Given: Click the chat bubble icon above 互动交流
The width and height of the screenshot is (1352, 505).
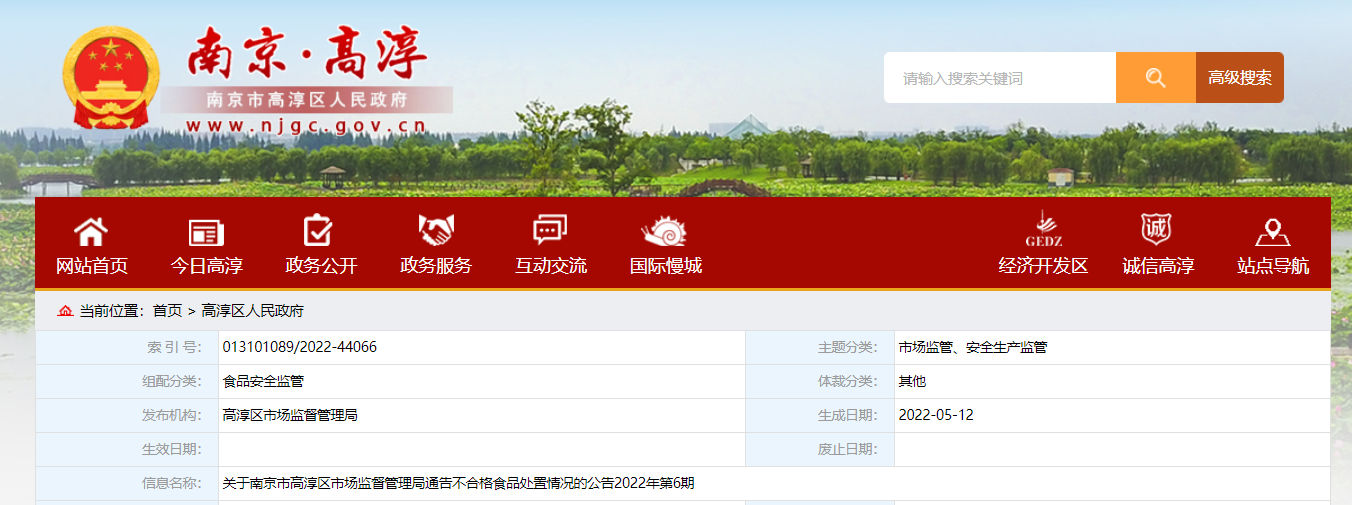Looking at the screenshot, I should (x=550, y=231).
